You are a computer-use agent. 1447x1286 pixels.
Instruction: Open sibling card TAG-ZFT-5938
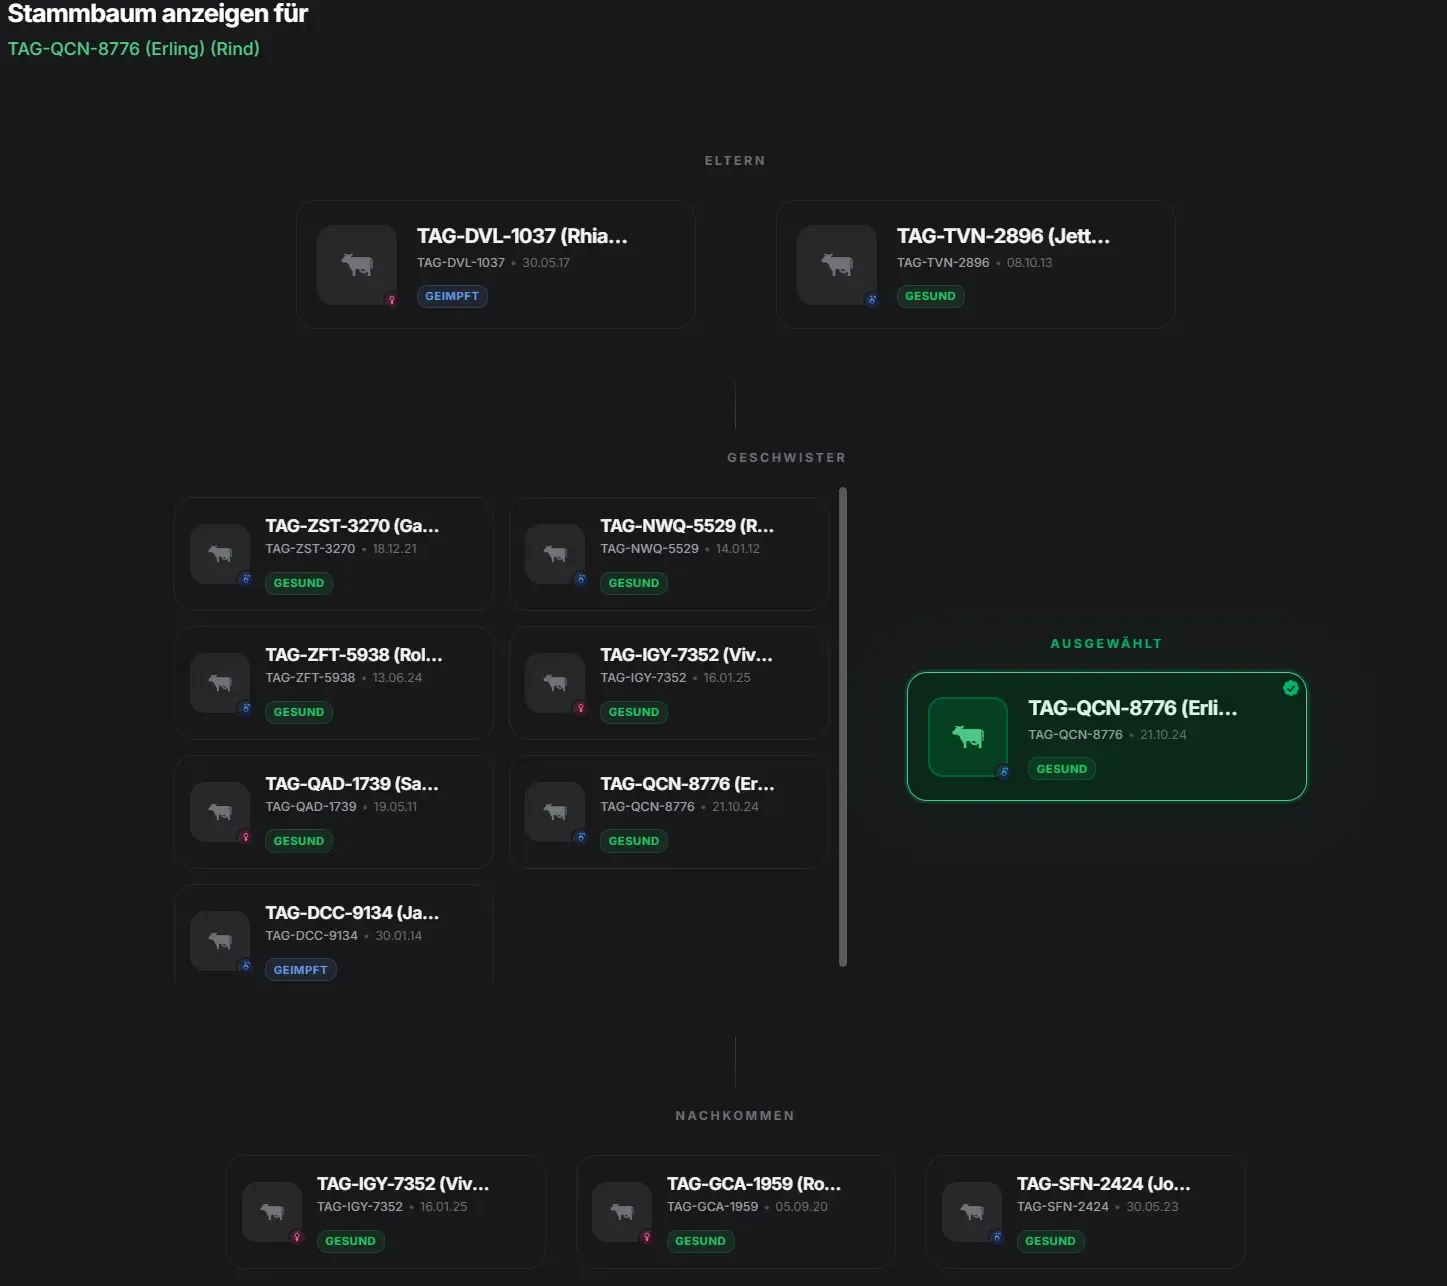[334, 683]
